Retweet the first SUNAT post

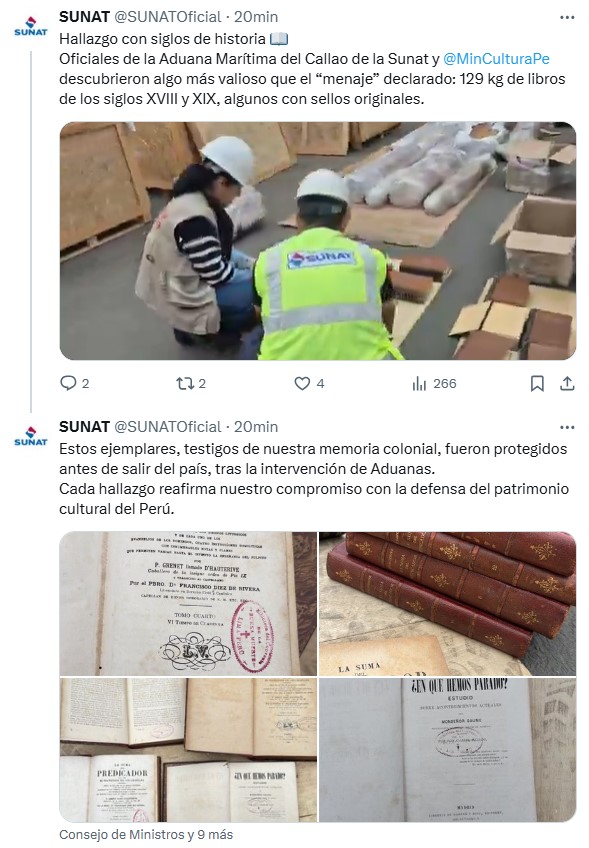coord(185,383)
